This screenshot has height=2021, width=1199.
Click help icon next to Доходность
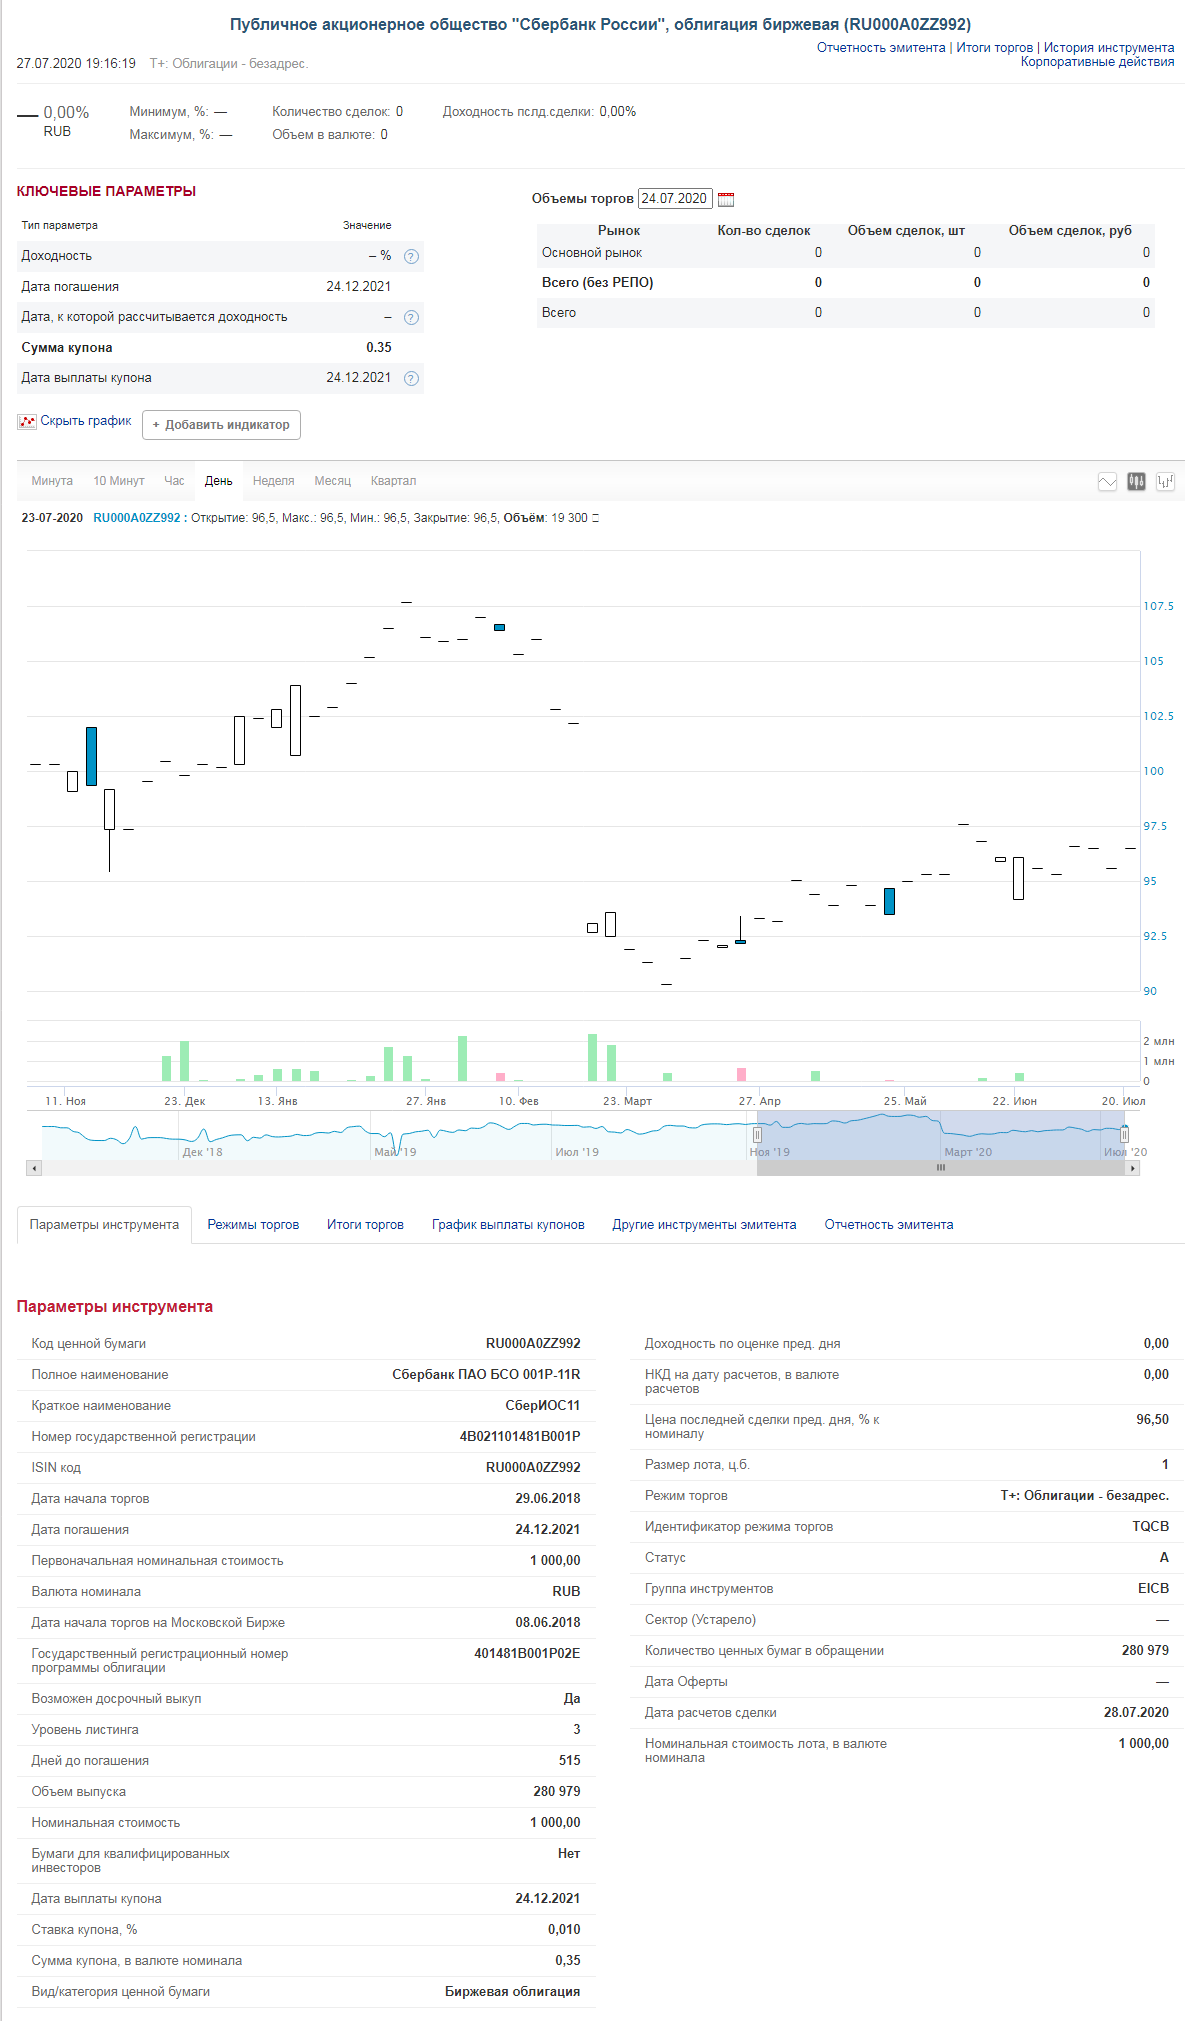(411, 257)
